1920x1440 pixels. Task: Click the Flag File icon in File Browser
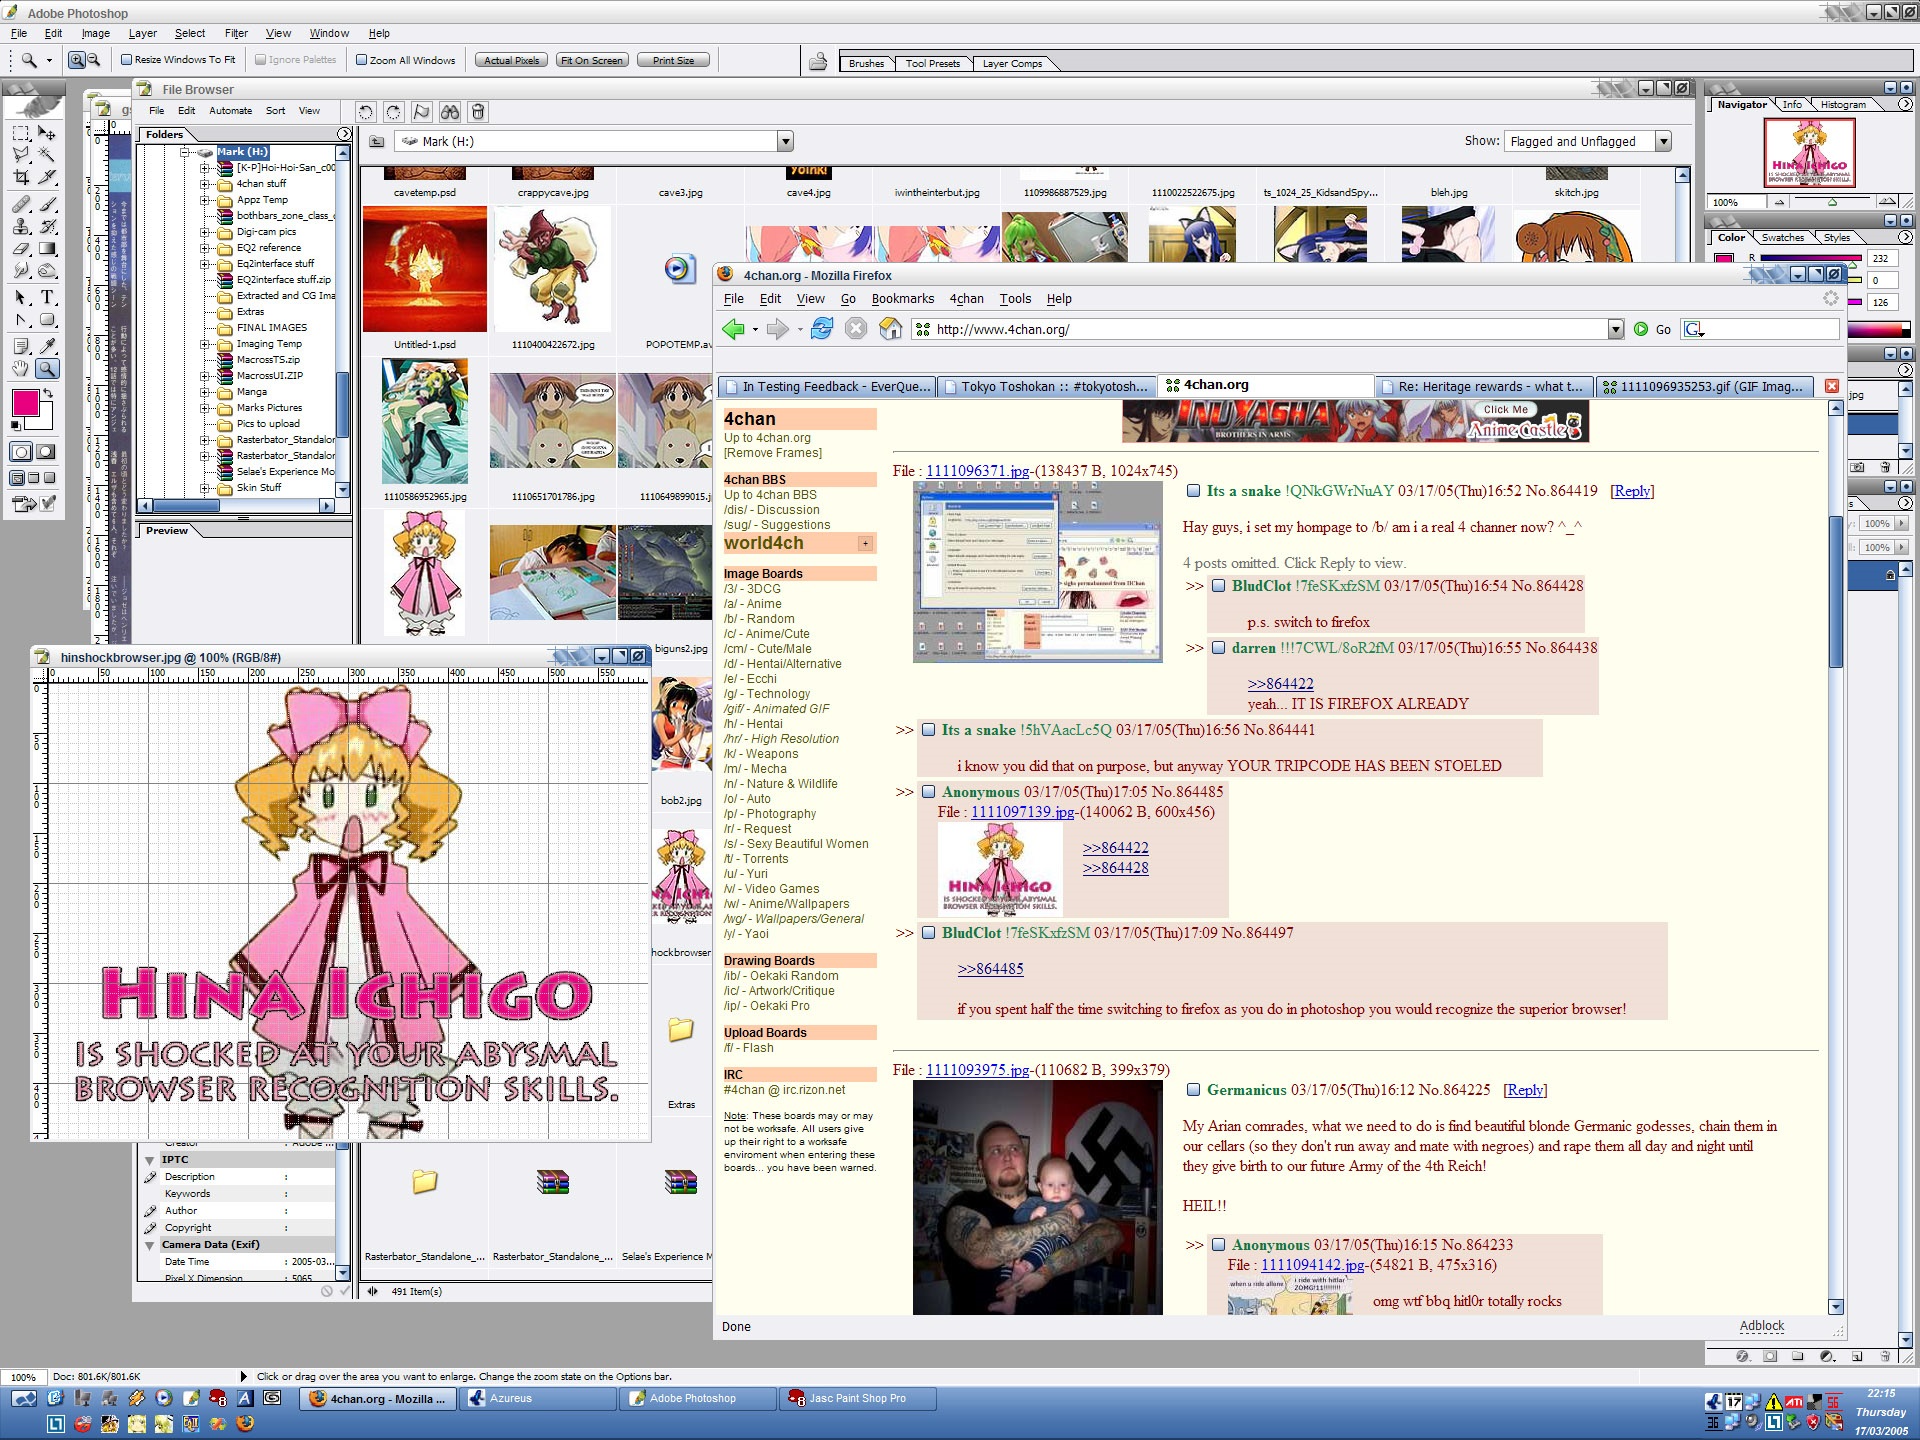pos(422,112)
